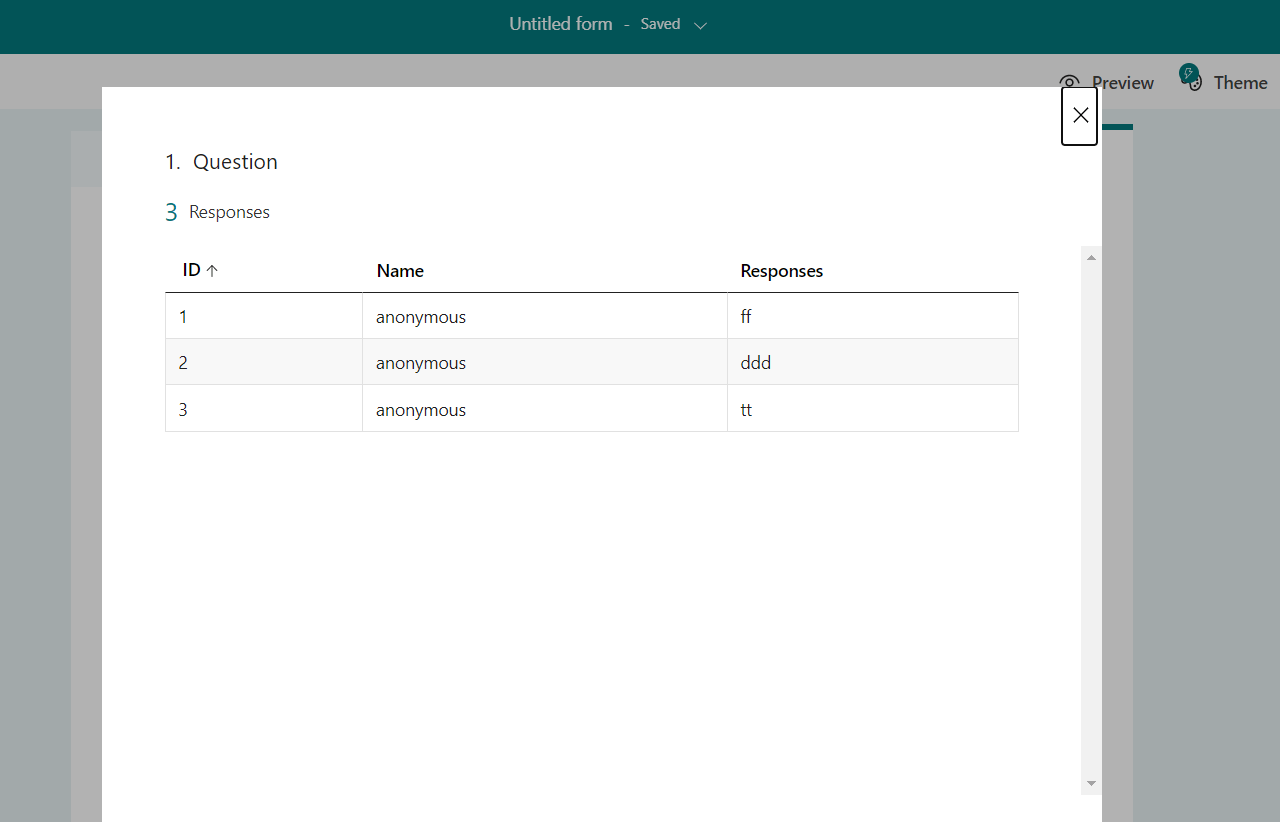
Task: Open the Preview eye icon
Action: click(x=1070, y=83)
